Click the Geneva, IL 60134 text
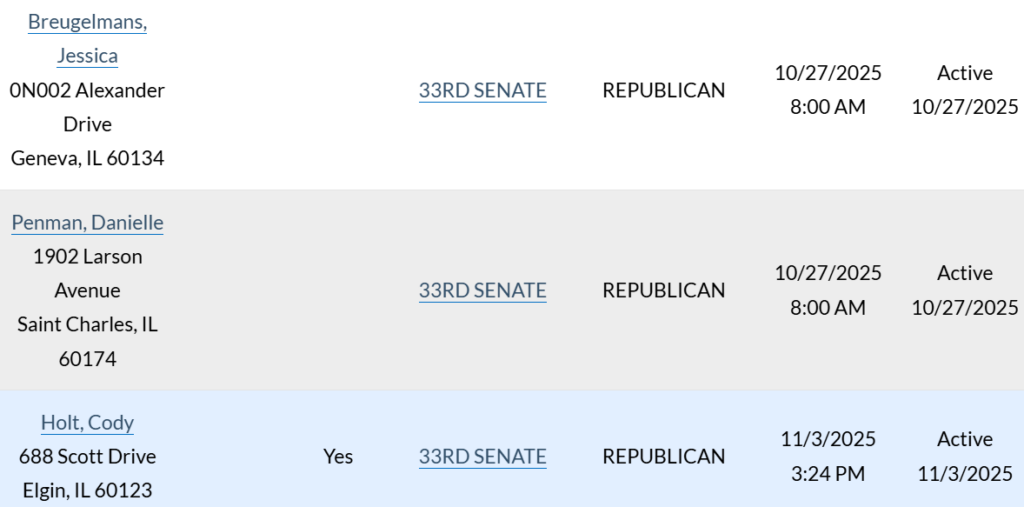The height and width of the screenshot is (507, 1024). click(x=87, y=158)
